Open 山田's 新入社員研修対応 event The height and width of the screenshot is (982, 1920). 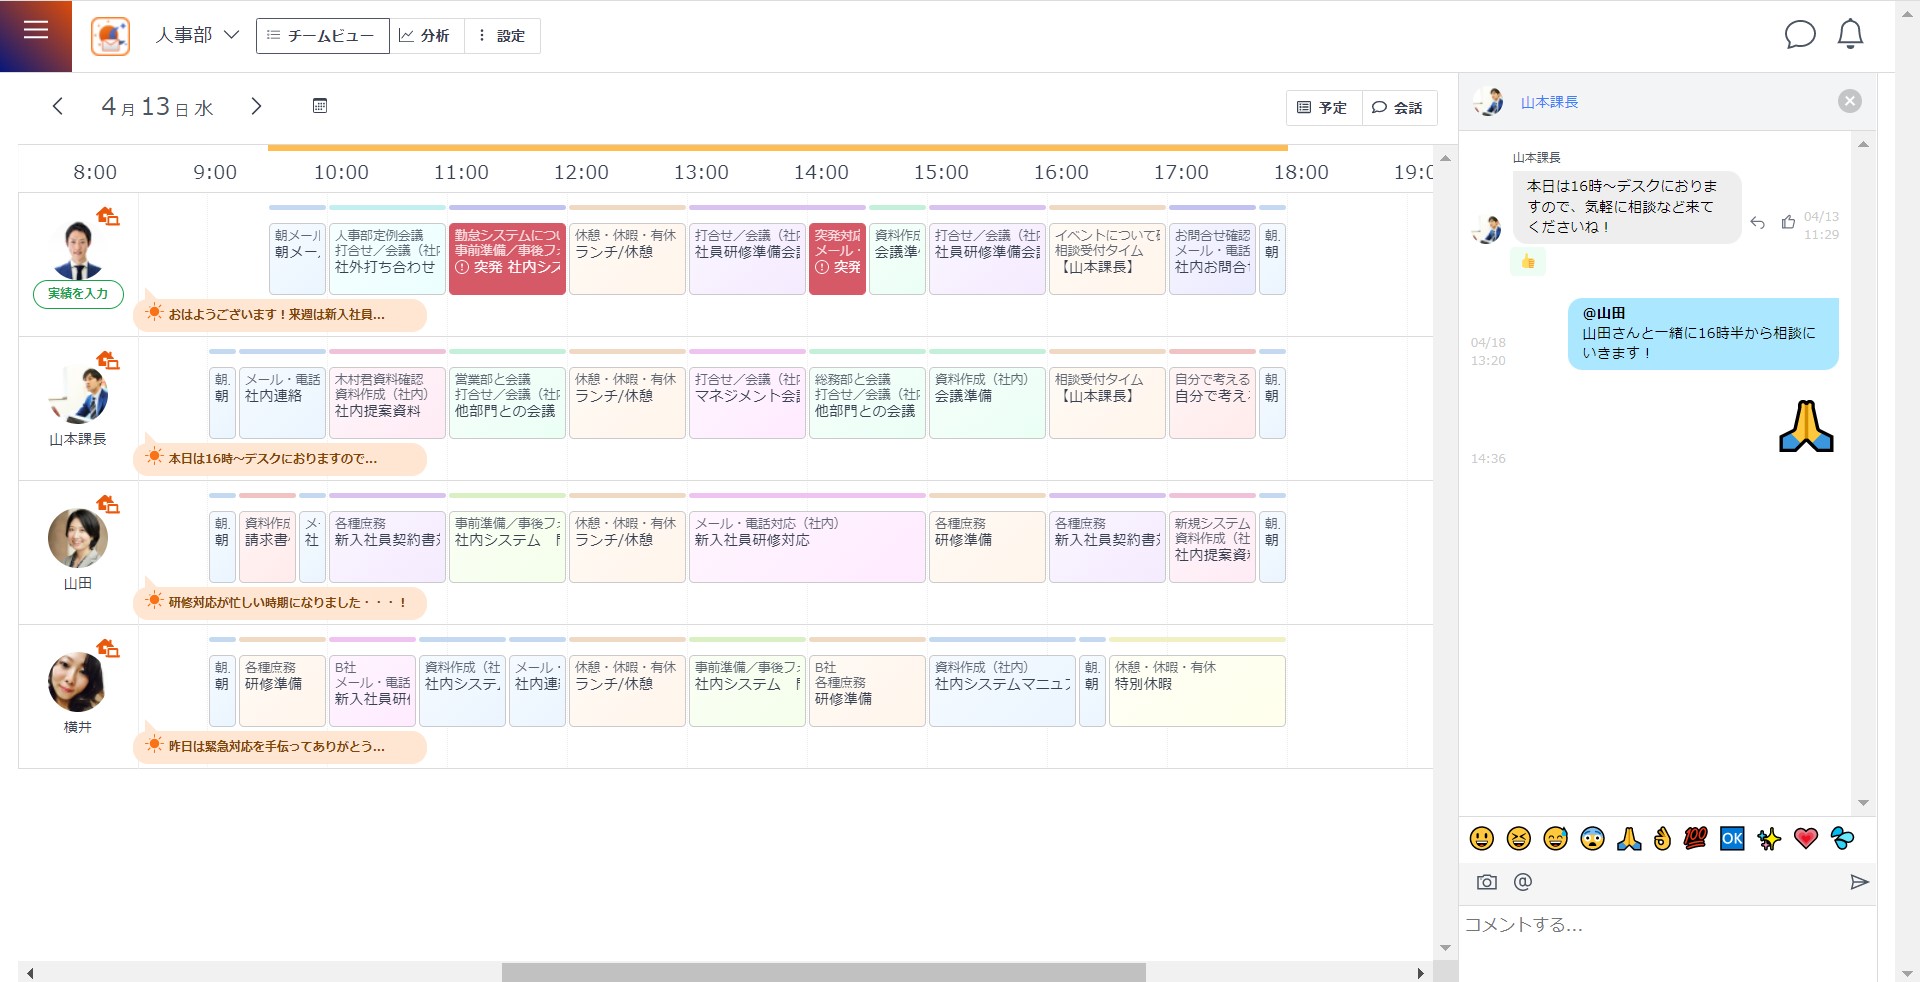(807, 546)
